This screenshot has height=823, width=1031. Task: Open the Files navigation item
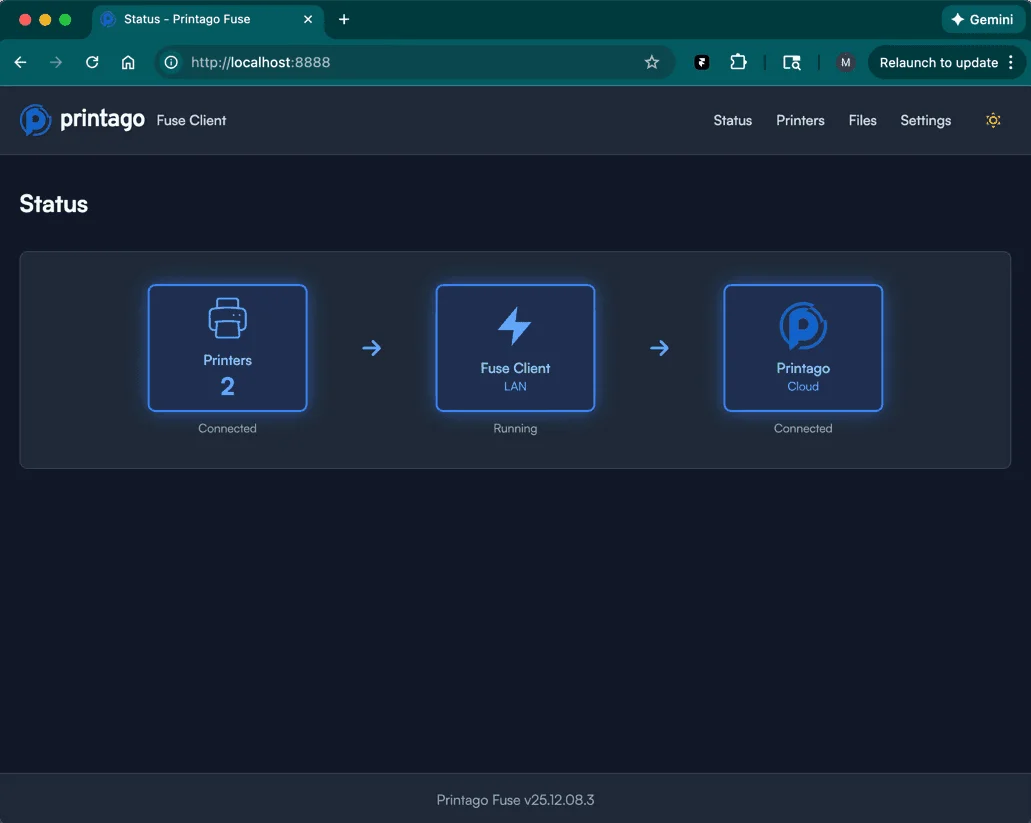(862, 120)
